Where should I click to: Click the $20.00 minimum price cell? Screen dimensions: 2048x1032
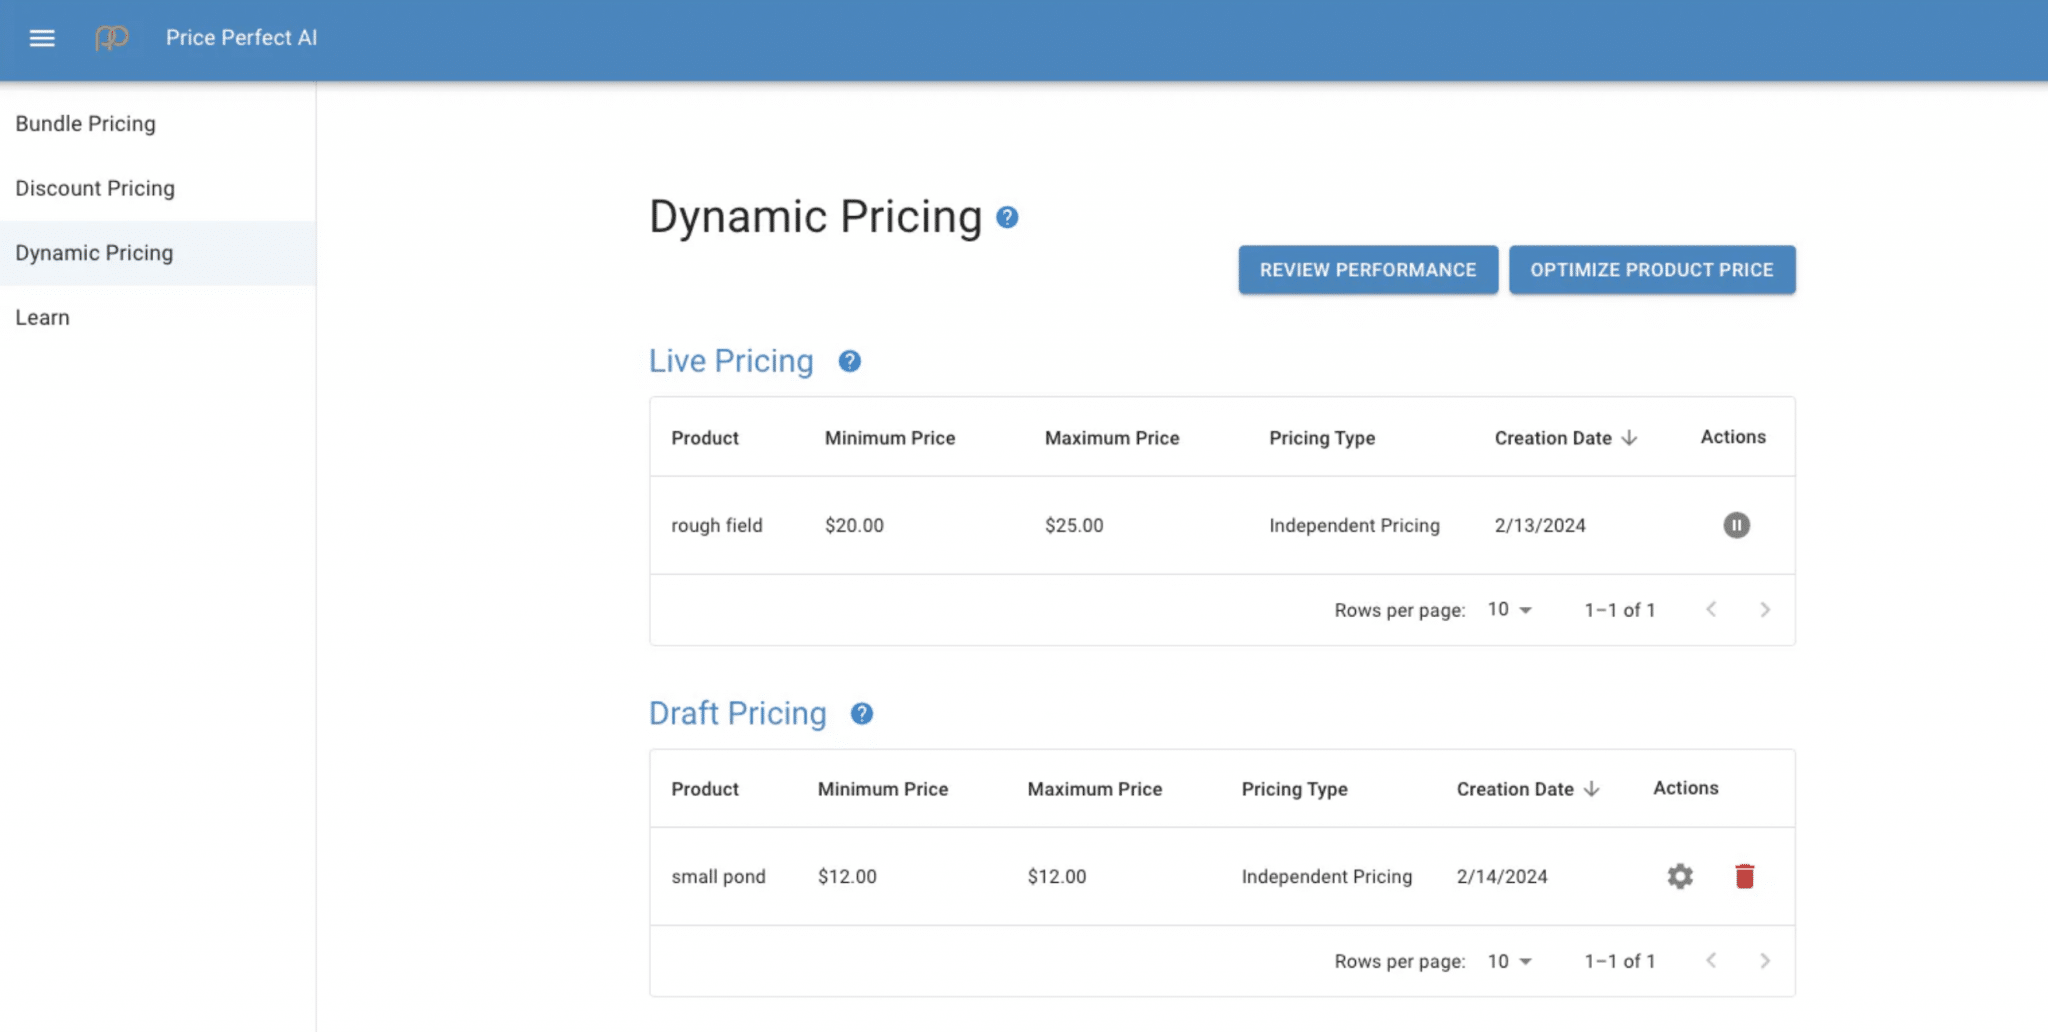(854, 525)
